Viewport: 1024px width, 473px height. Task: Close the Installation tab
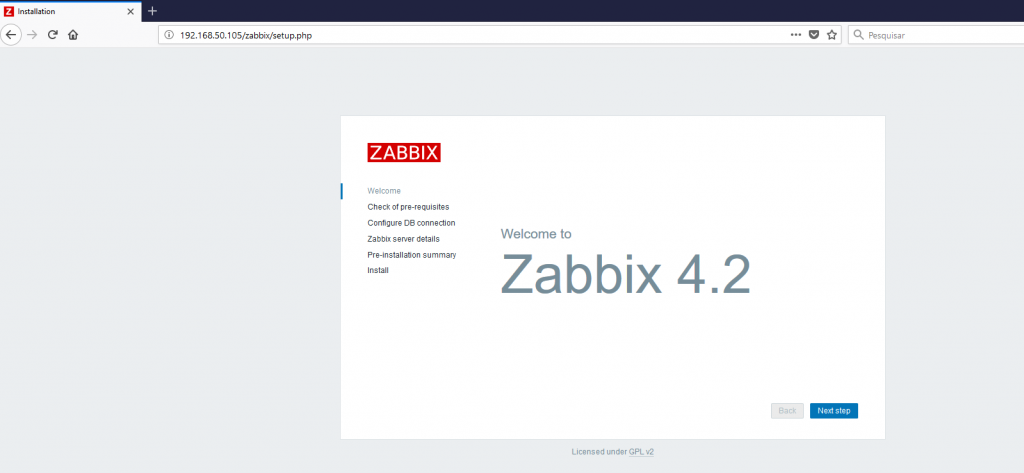(131, 12)
